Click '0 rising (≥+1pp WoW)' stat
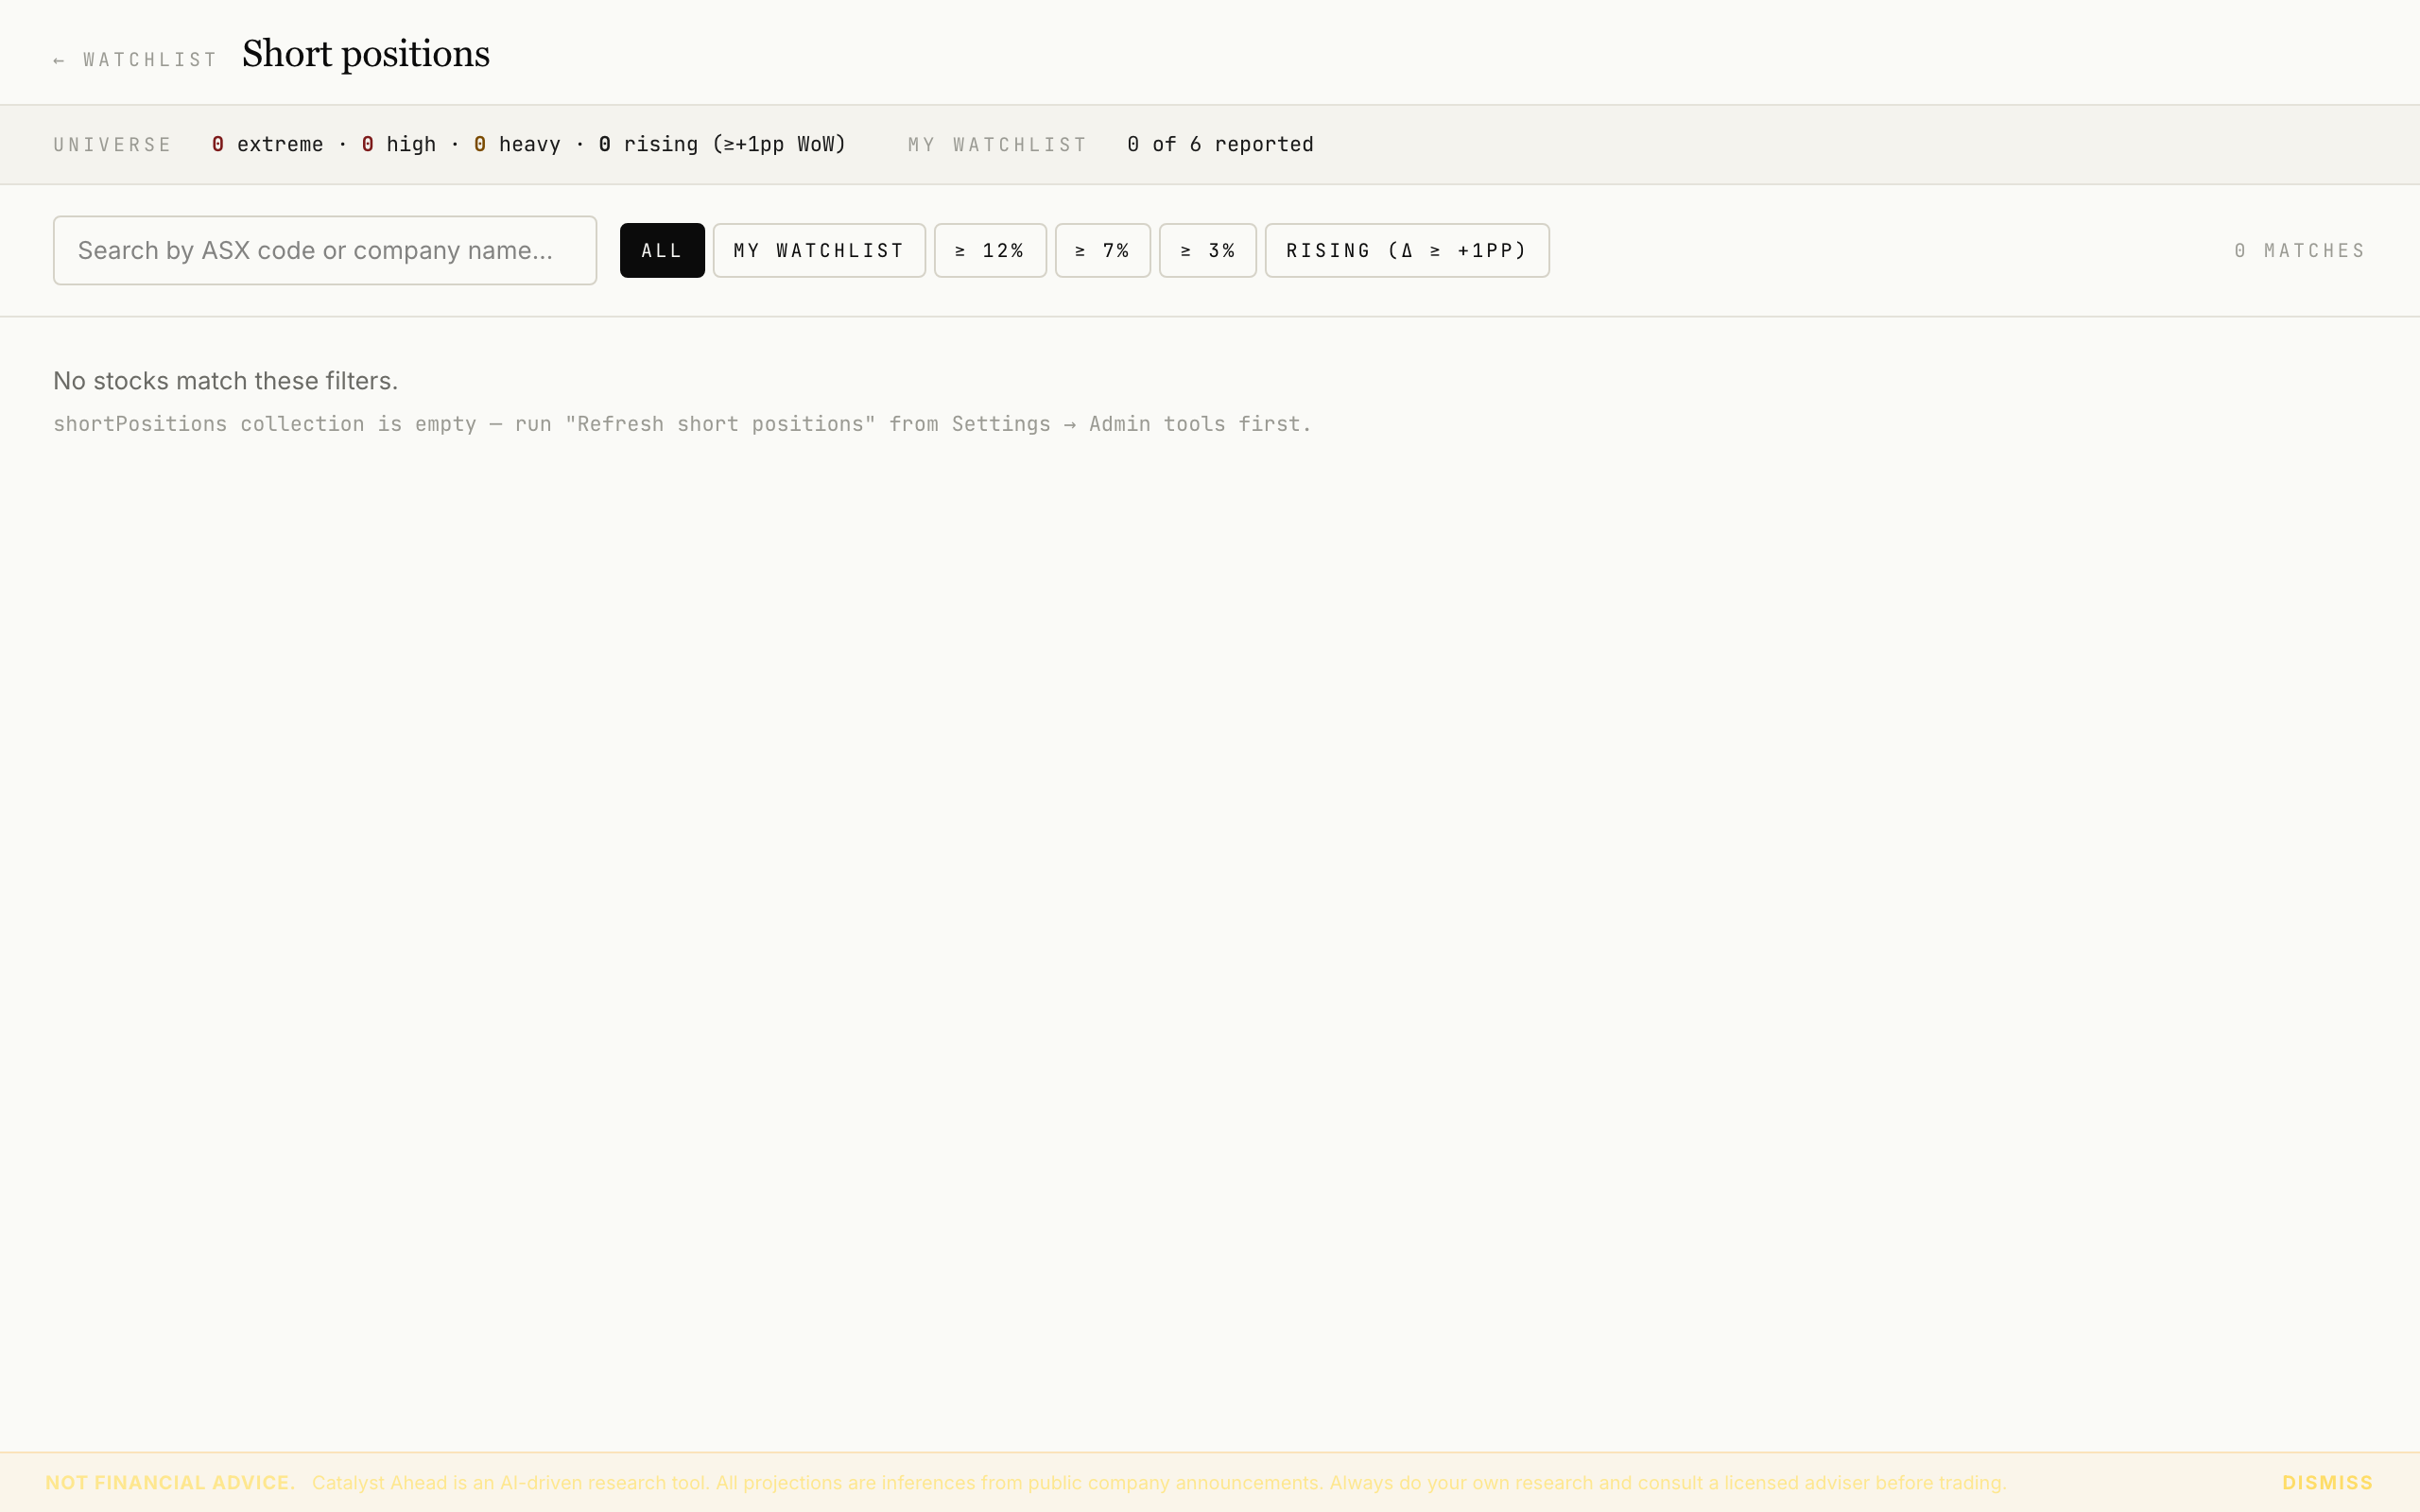Image resolution: width=2420 pixels, height=1512 pixels. 722,144
